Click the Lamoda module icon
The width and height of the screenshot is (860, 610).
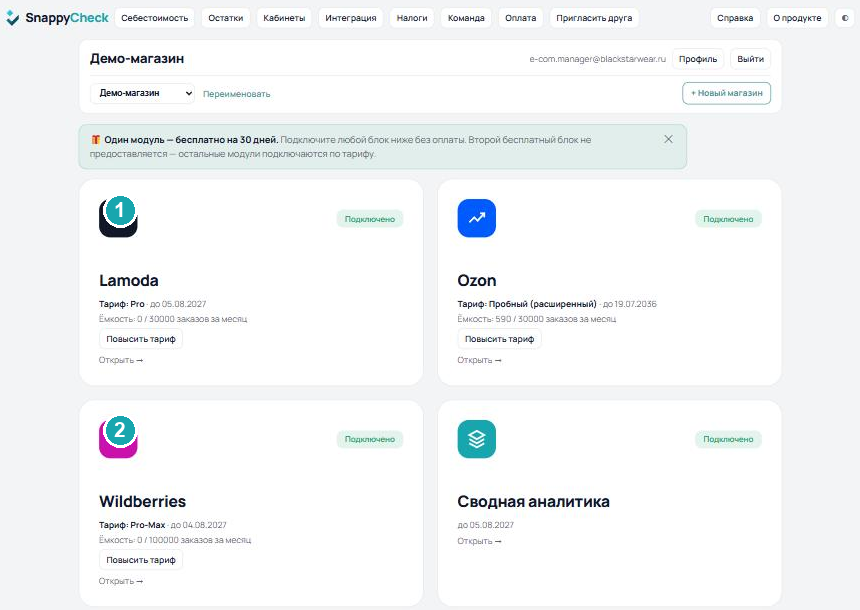118,218
